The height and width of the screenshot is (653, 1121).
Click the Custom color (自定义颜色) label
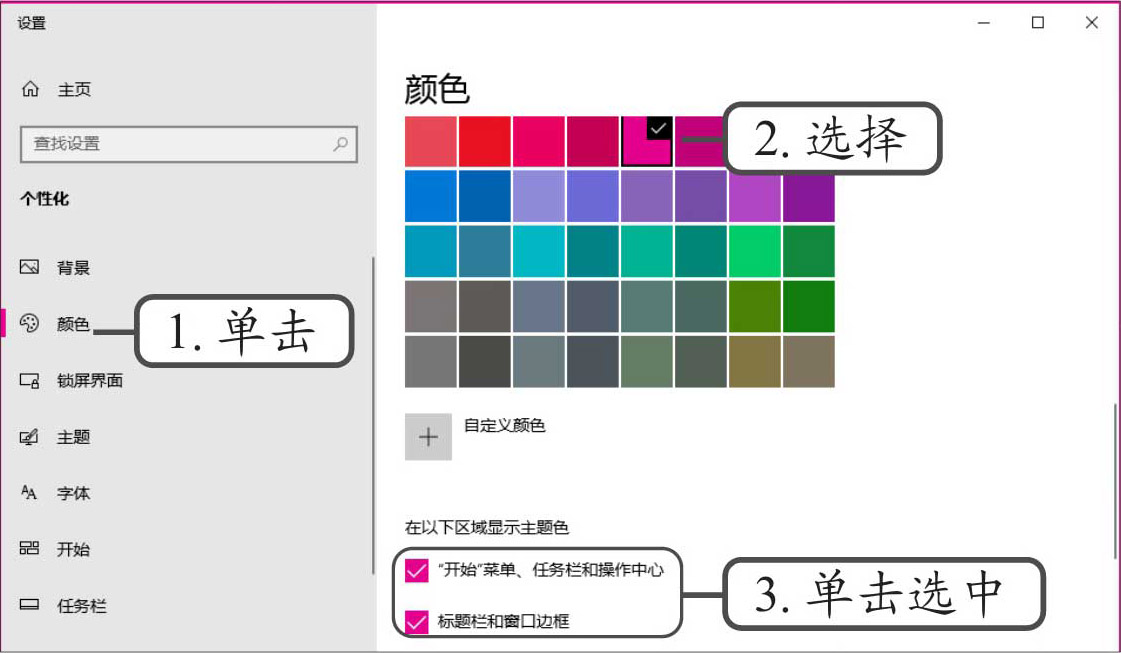pyautogui.click(x=505, y=425)
